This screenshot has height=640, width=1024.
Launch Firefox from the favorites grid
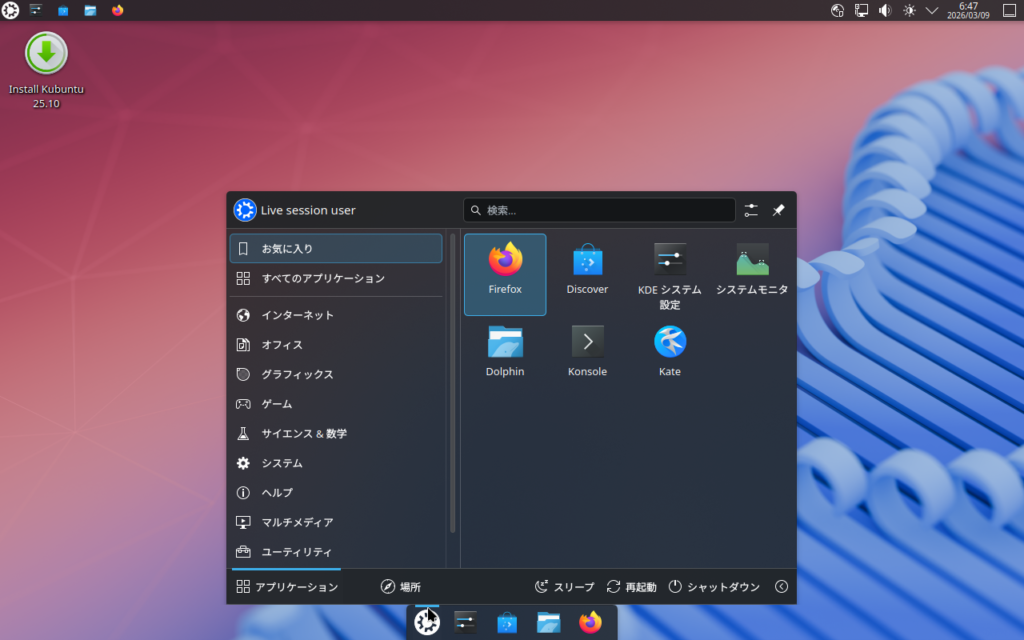tap(505, 272)
